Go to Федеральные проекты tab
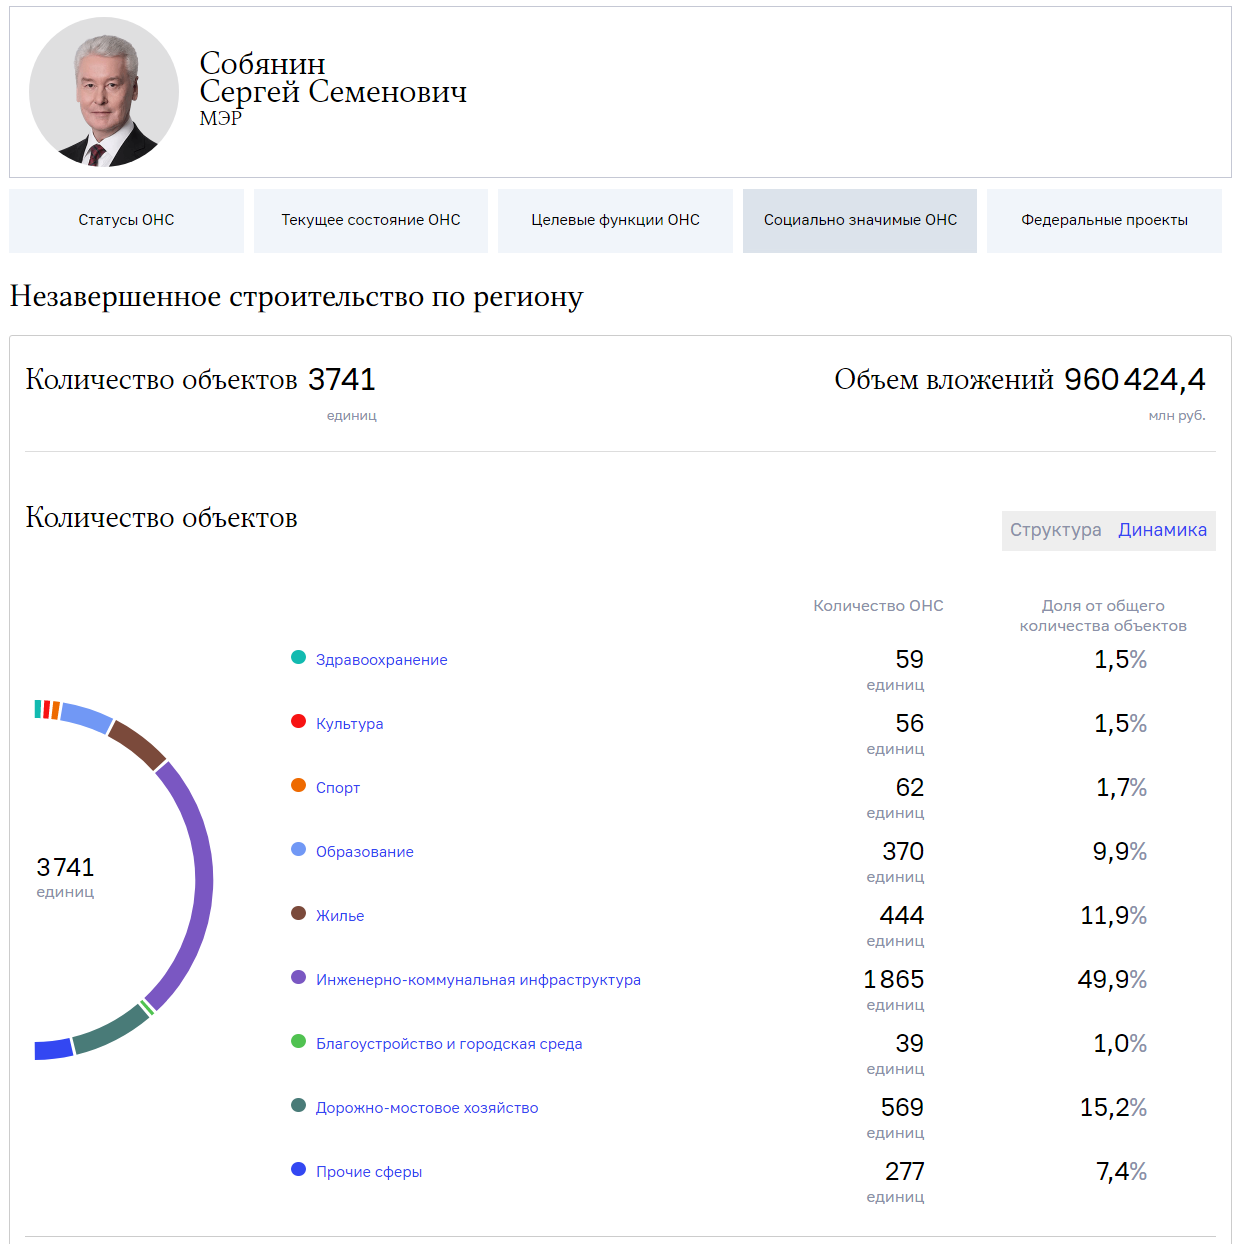 pos(1104,220)
